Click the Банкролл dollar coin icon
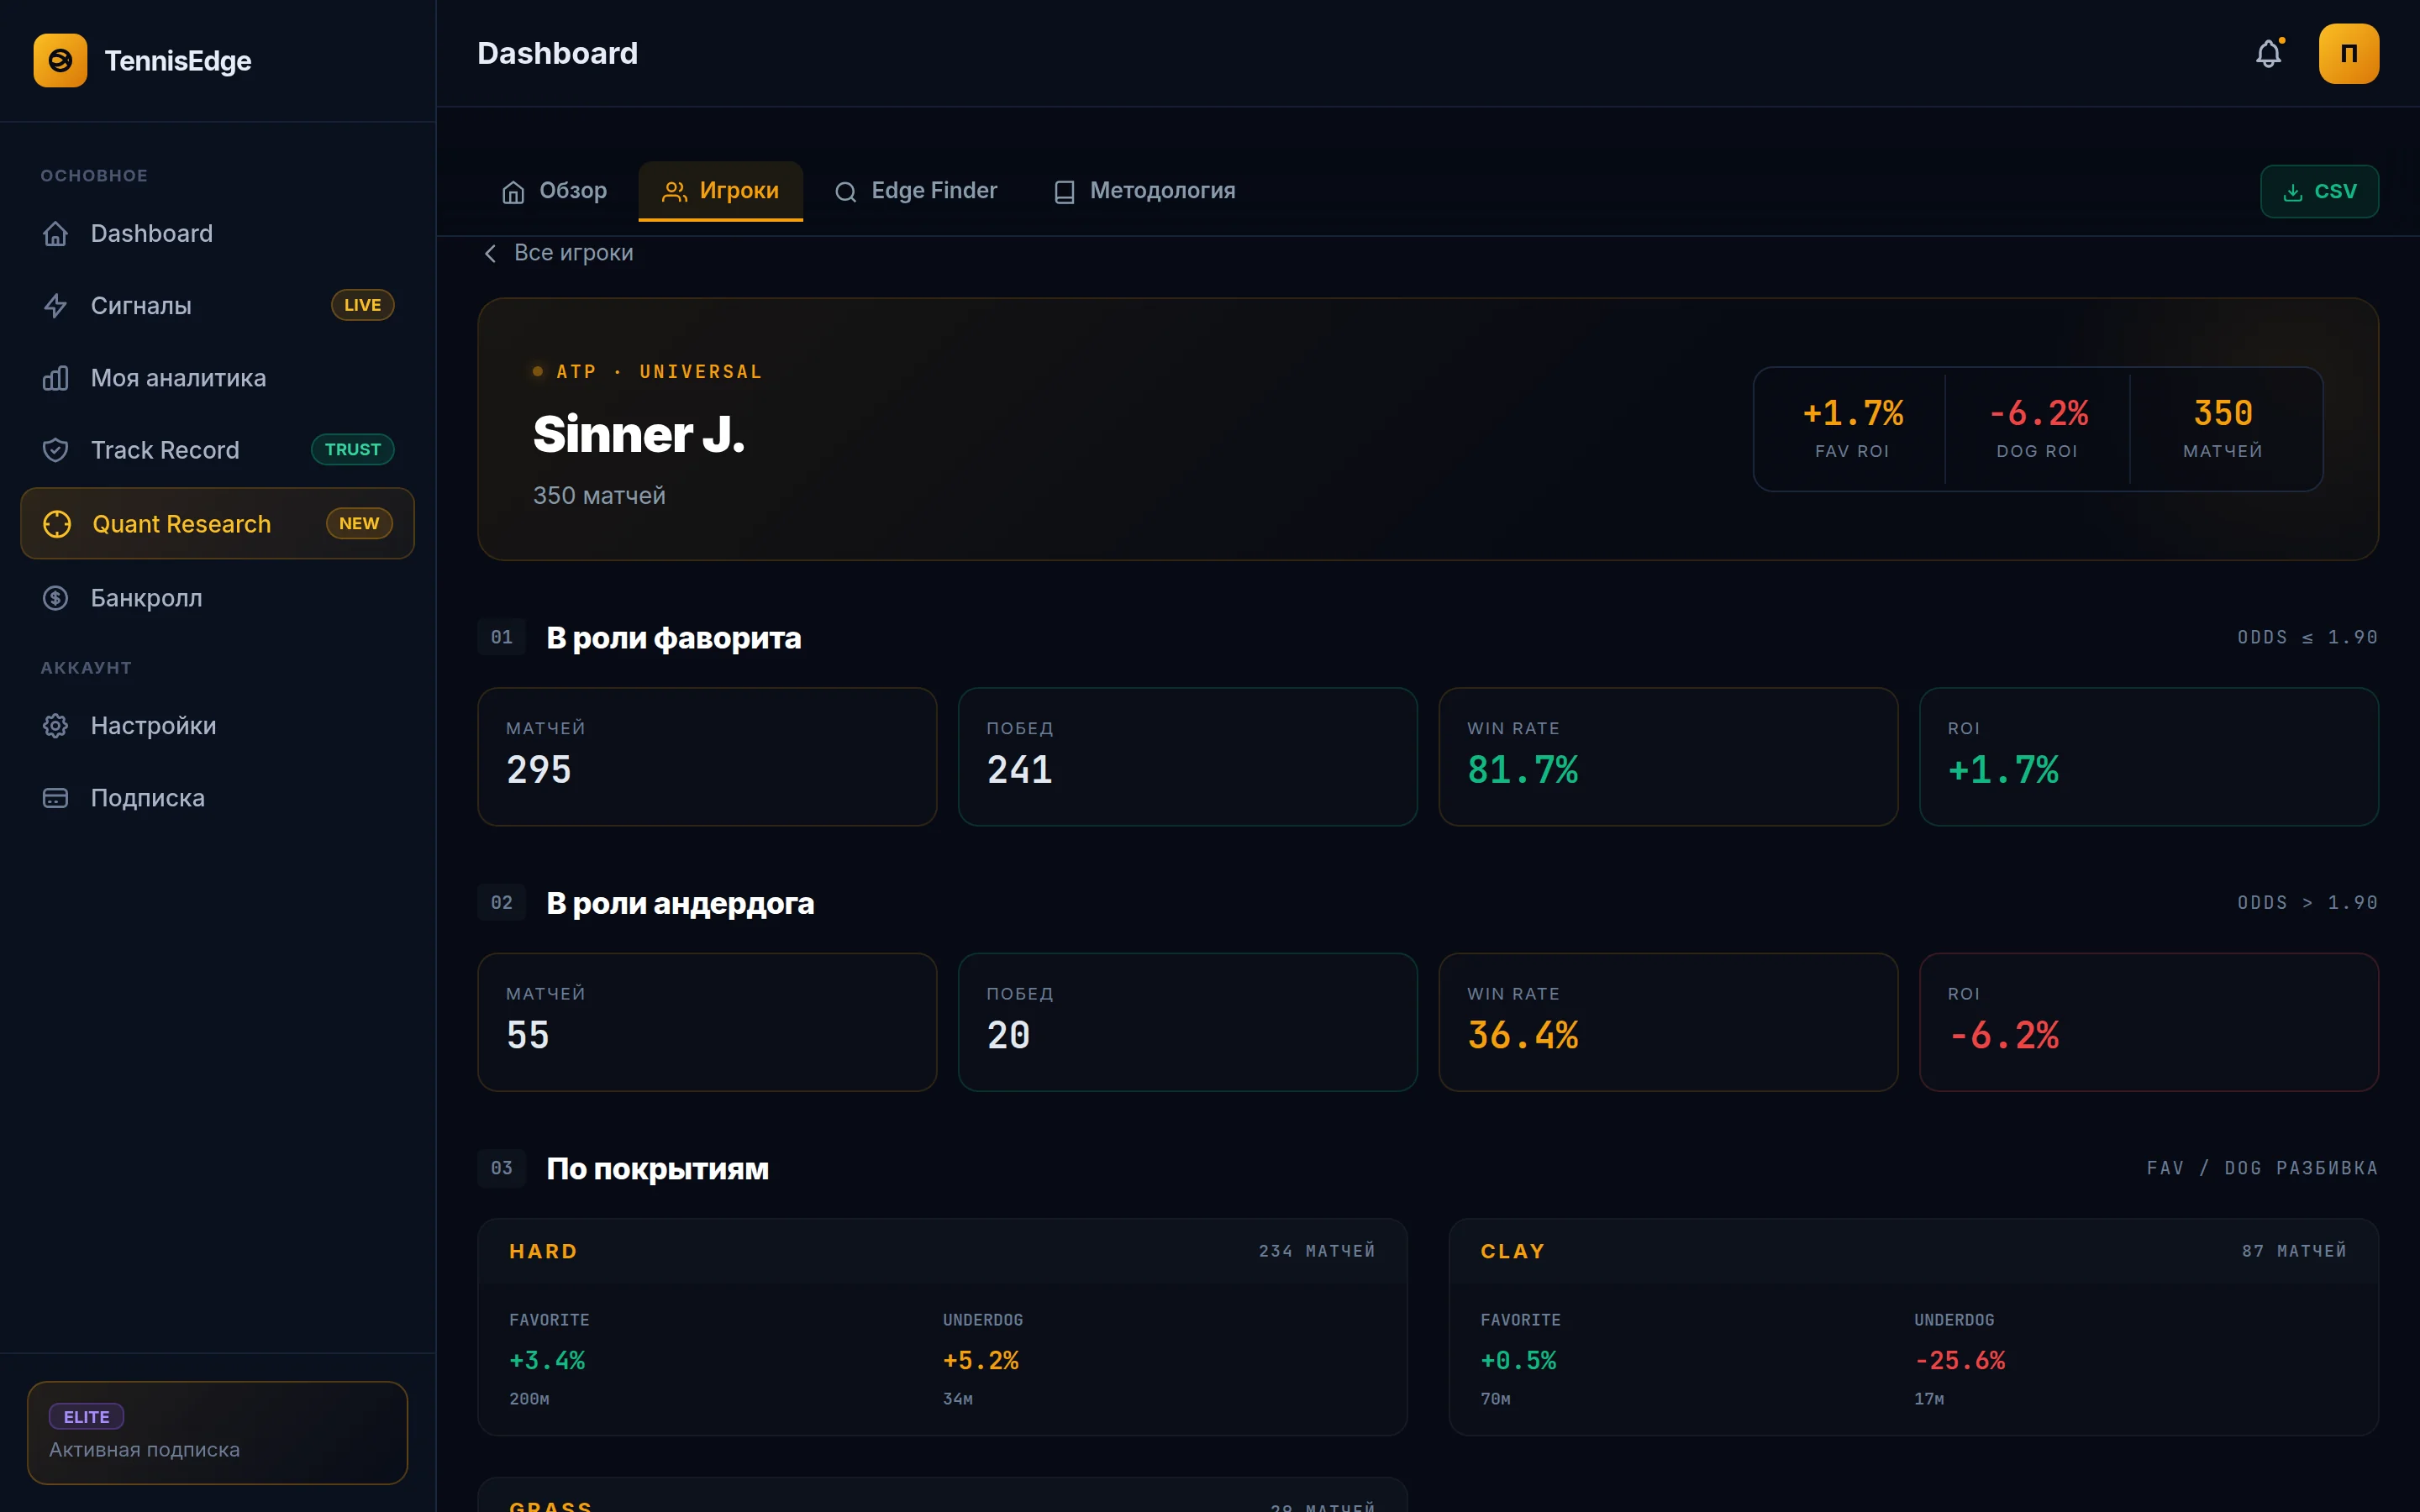2420x1512 pixels. [56, 598]
